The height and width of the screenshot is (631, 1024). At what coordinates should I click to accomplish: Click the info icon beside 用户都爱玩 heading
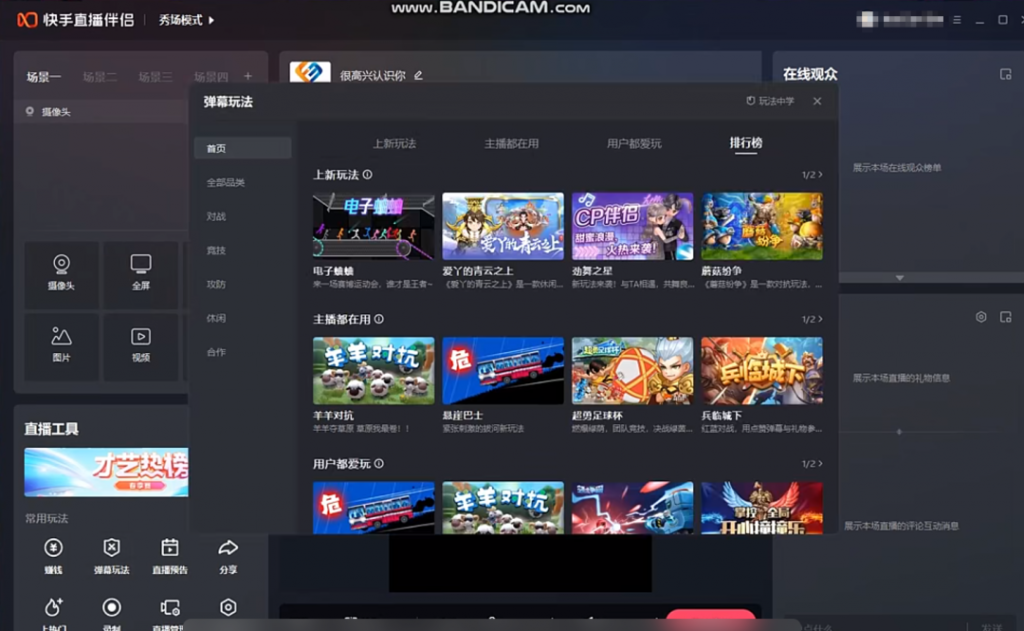(379, 463)
